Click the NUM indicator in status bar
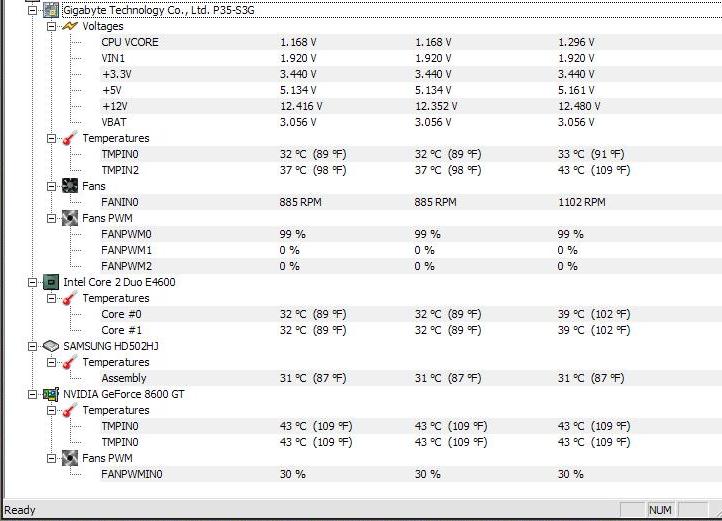The width and height of the screenshot is (722, 521). (x=660, y=509)
